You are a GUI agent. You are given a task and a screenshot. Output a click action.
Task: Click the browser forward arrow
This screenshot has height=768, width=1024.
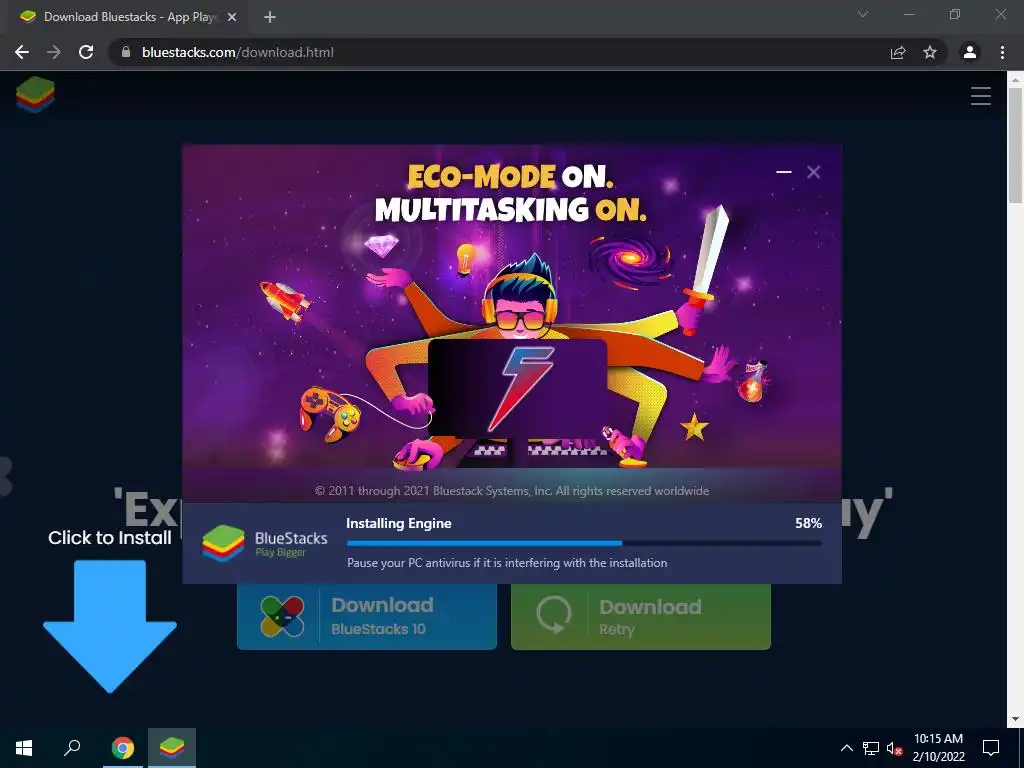[x=54, y=52]
